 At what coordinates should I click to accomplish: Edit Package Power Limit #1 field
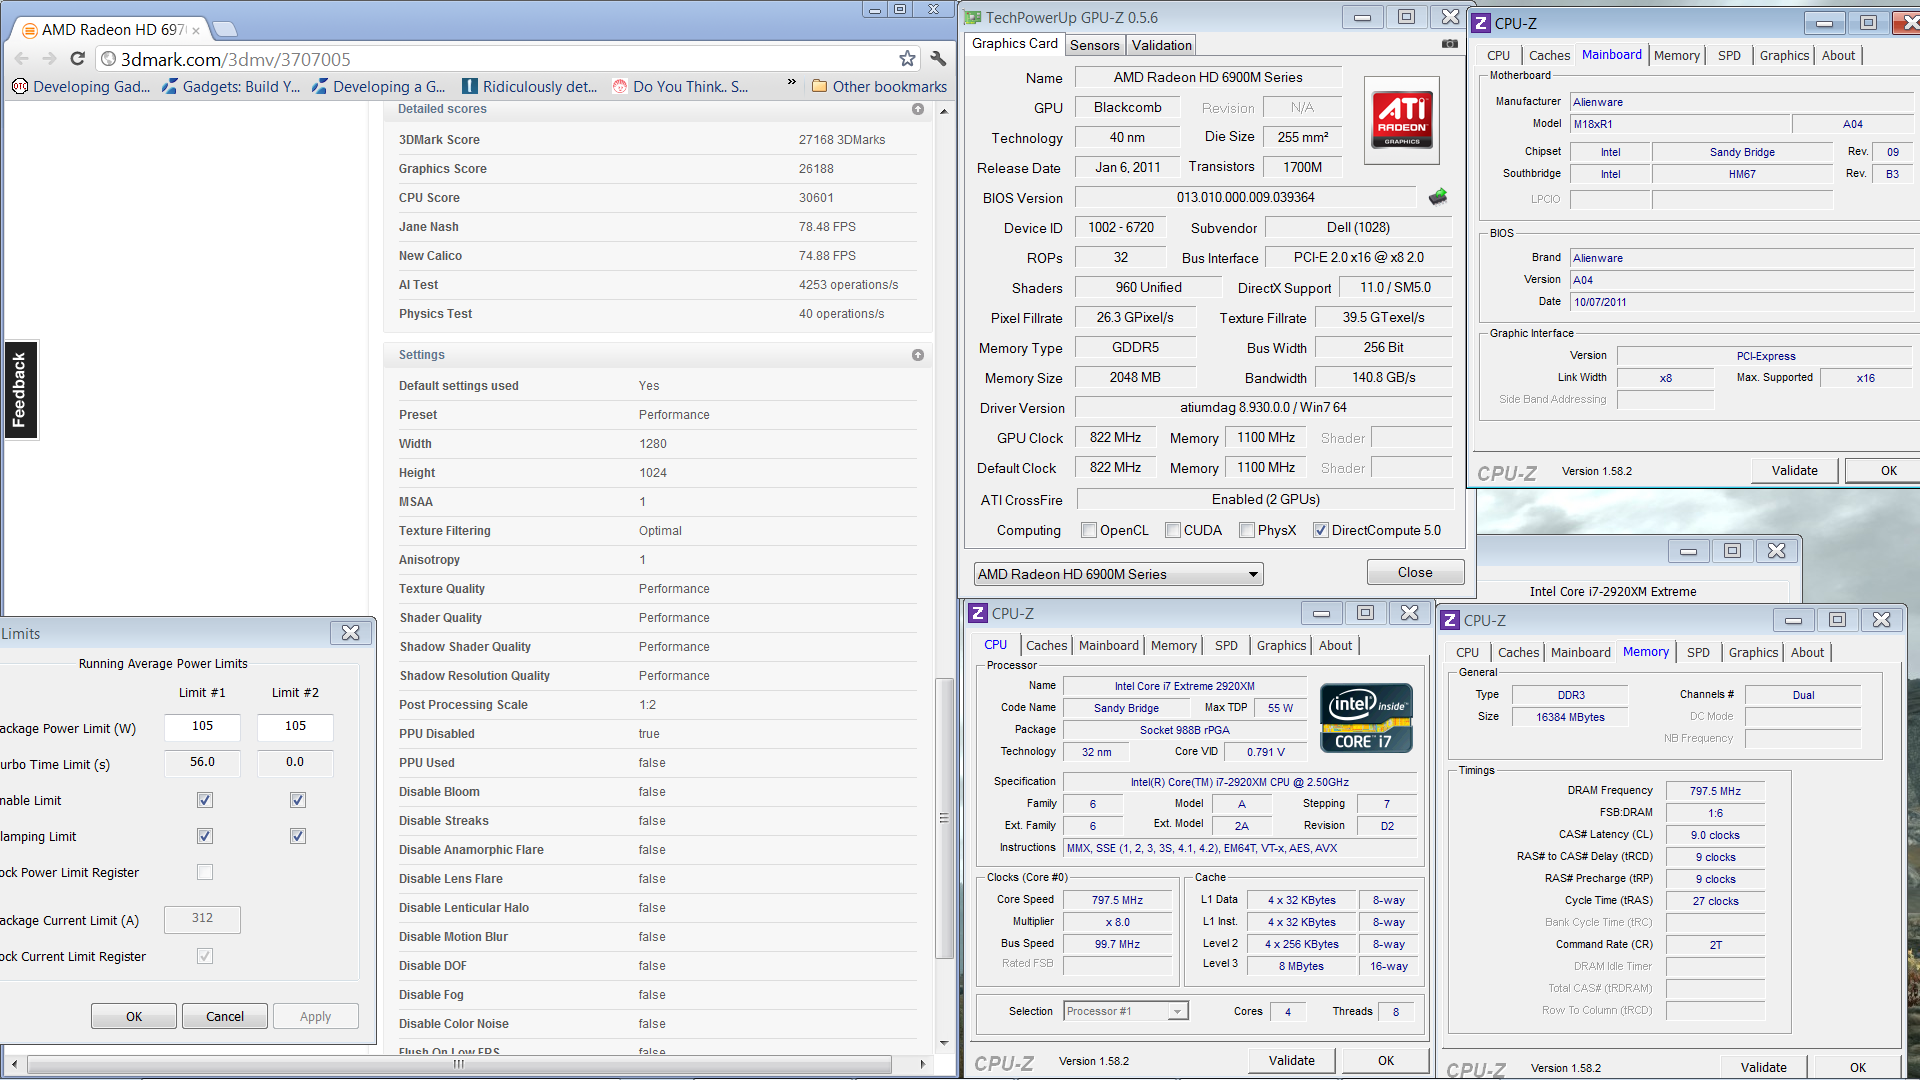[202, 727]
